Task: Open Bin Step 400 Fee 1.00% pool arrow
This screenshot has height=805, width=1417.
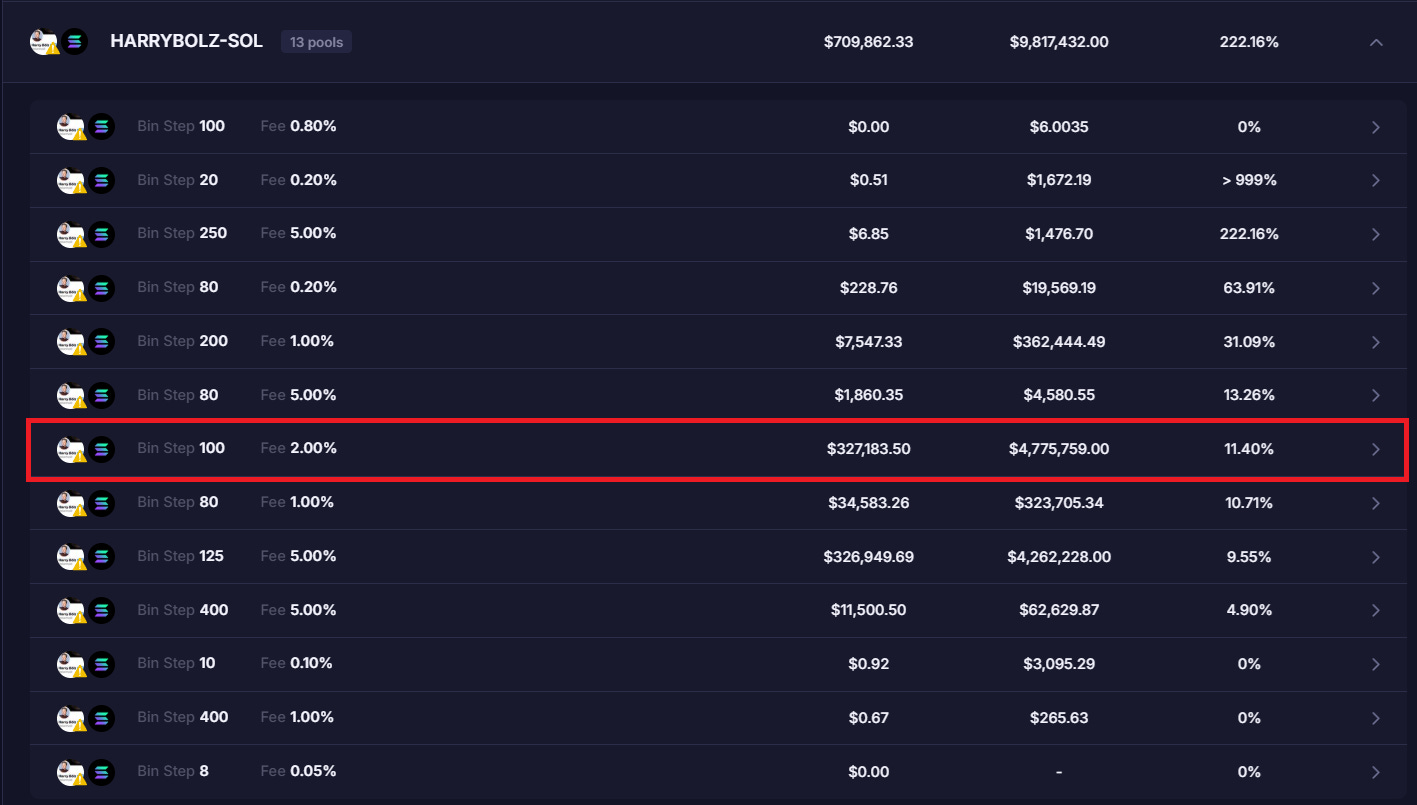Action: [x=1376, y=718]
